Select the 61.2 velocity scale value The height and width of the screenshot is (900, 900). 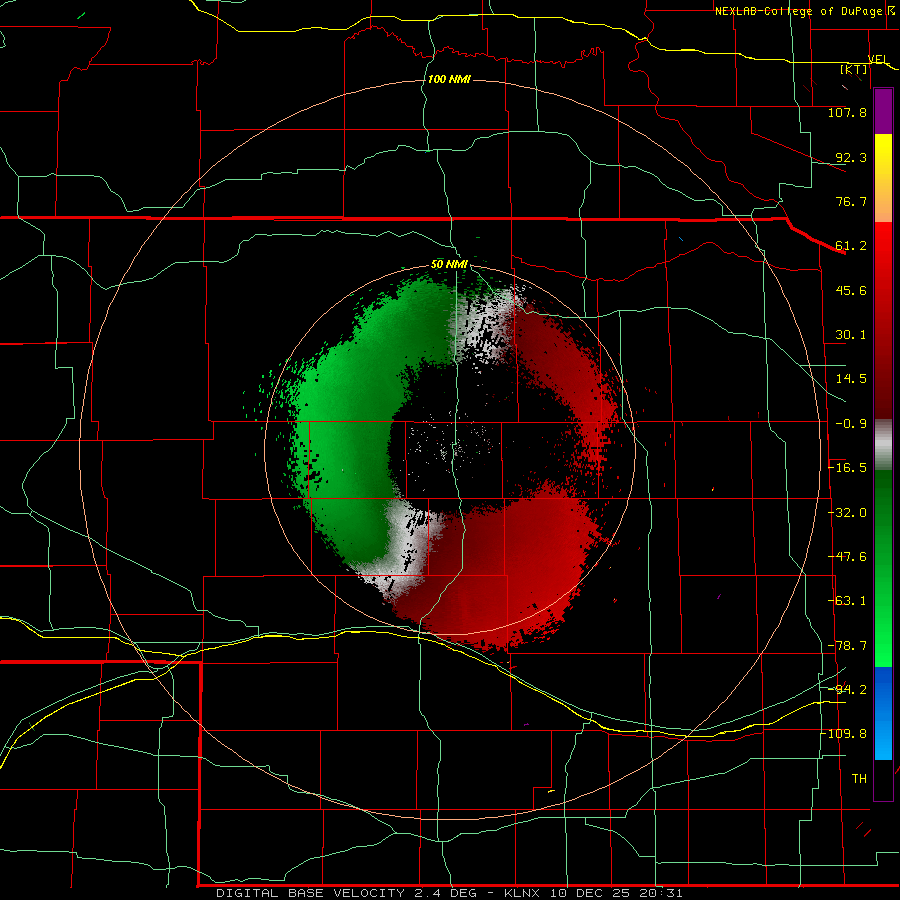(x=851, y=246)
